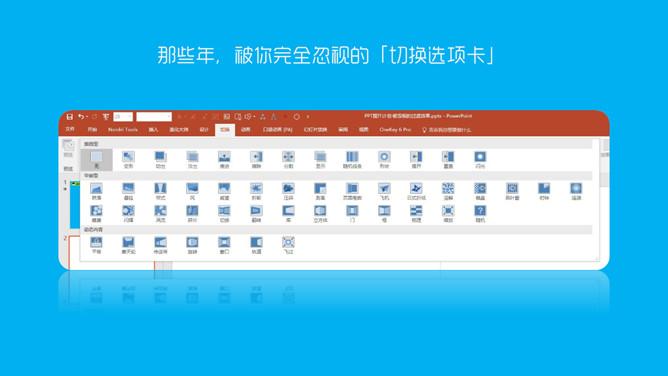This screenshot has width=668, height=376.
Task: Pick the None (无) transition option
Action: point(97,160)
